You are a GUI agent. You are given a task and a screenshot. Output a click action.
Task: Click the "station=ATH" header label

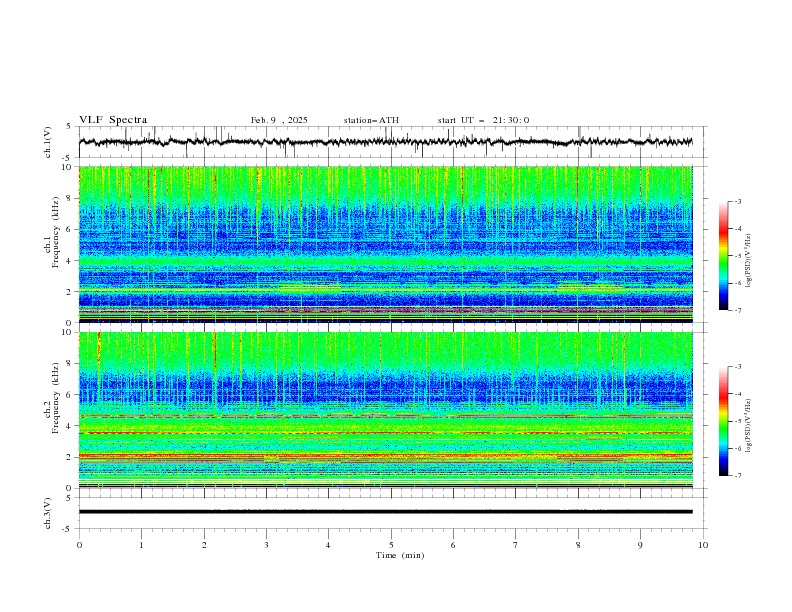371,120
